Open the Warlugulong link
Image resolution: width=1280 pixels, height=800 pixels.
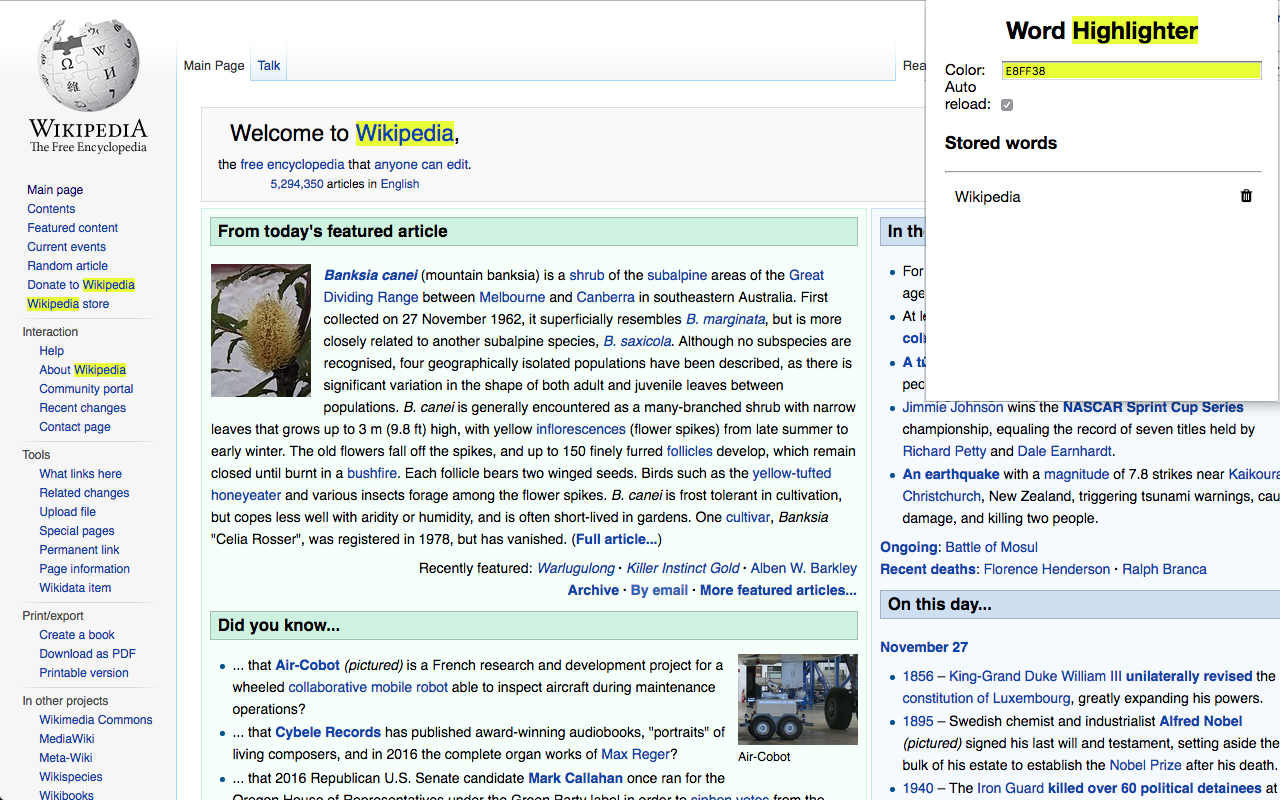pos(576,568)
